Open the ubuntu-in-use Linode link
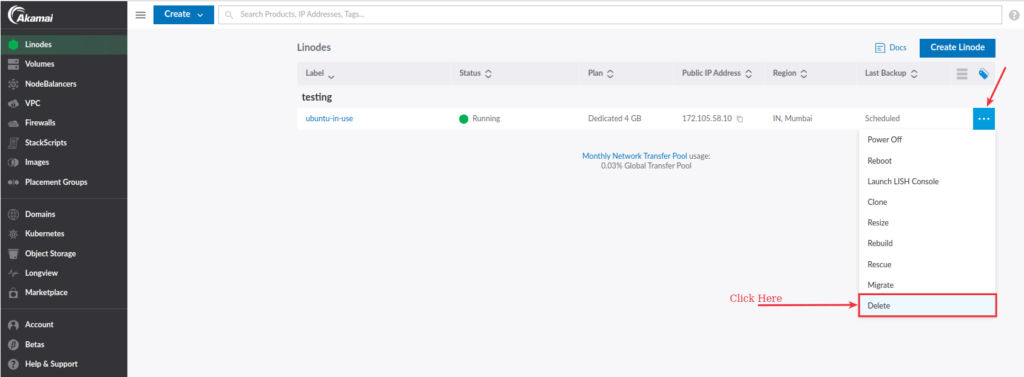The height and width of the screenshot is (377, 1024). 329,119
